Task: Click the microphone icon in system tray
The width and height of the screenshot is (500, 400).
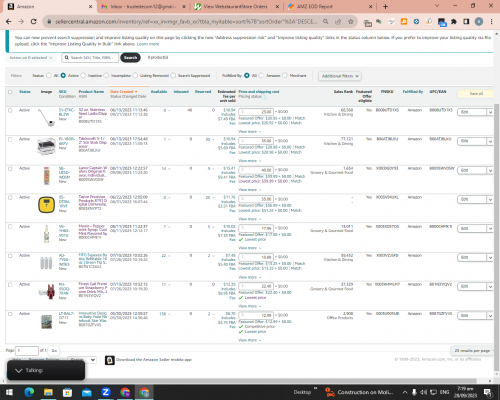Action: click(x=414, y=392)
